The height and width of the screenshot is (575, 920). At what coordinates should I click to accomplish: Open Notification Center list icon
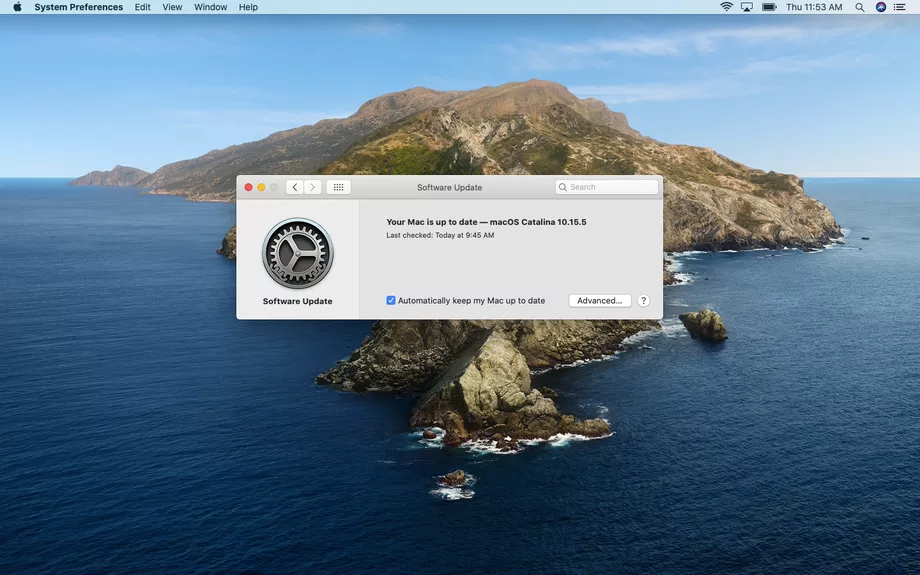tap(903, 7)
